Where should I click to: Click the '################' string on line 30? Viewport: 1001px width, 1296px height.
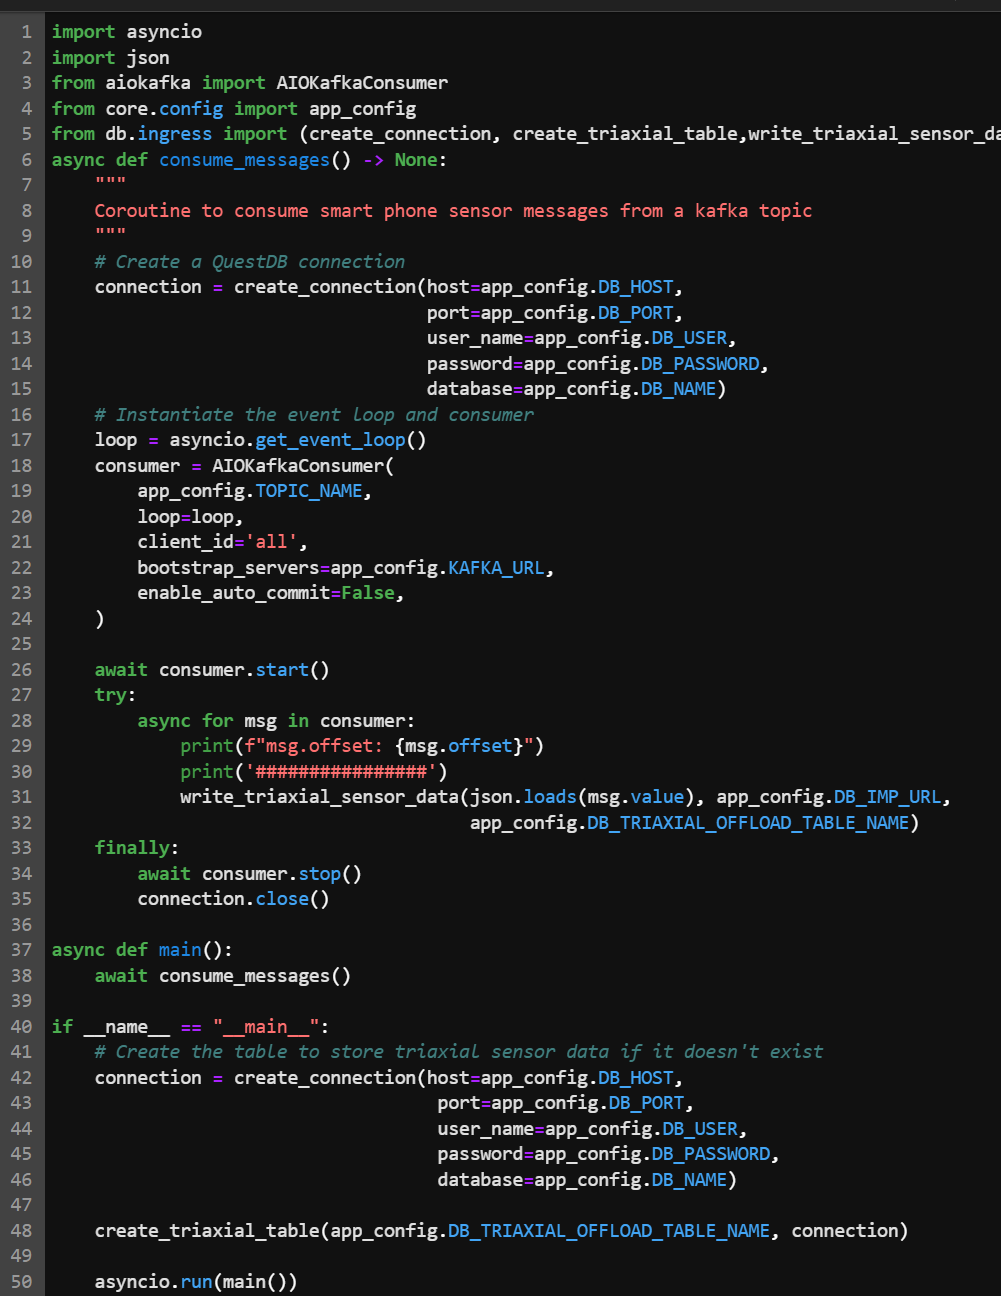341,772
